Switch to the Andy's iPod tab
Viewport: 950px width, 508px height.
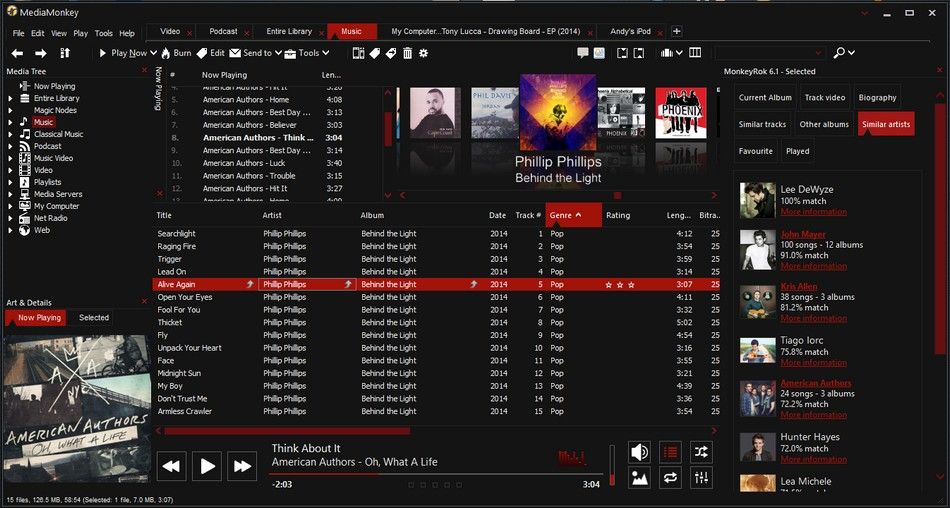pyautogui.click(x=630, y=32)
